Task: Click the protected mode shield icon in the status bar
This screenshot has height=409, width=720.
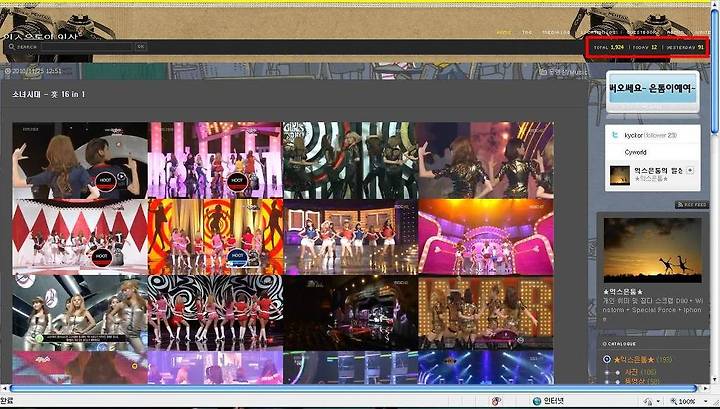Action: [x=648, y=402]
